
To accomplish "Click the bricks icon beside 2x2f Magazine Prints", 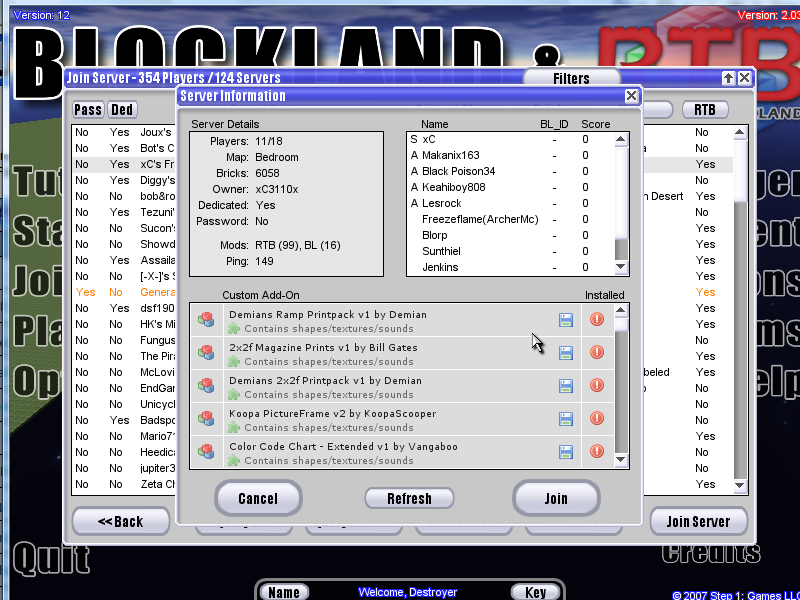I will coord(206,353).
